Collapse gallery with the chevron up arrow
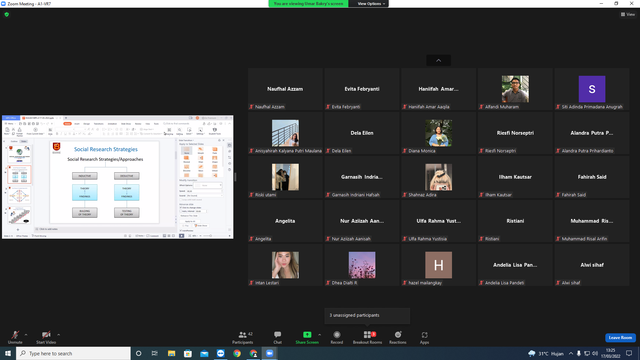Image resolution: width=640 pixels, height=360 pixels. click(438, 60)
